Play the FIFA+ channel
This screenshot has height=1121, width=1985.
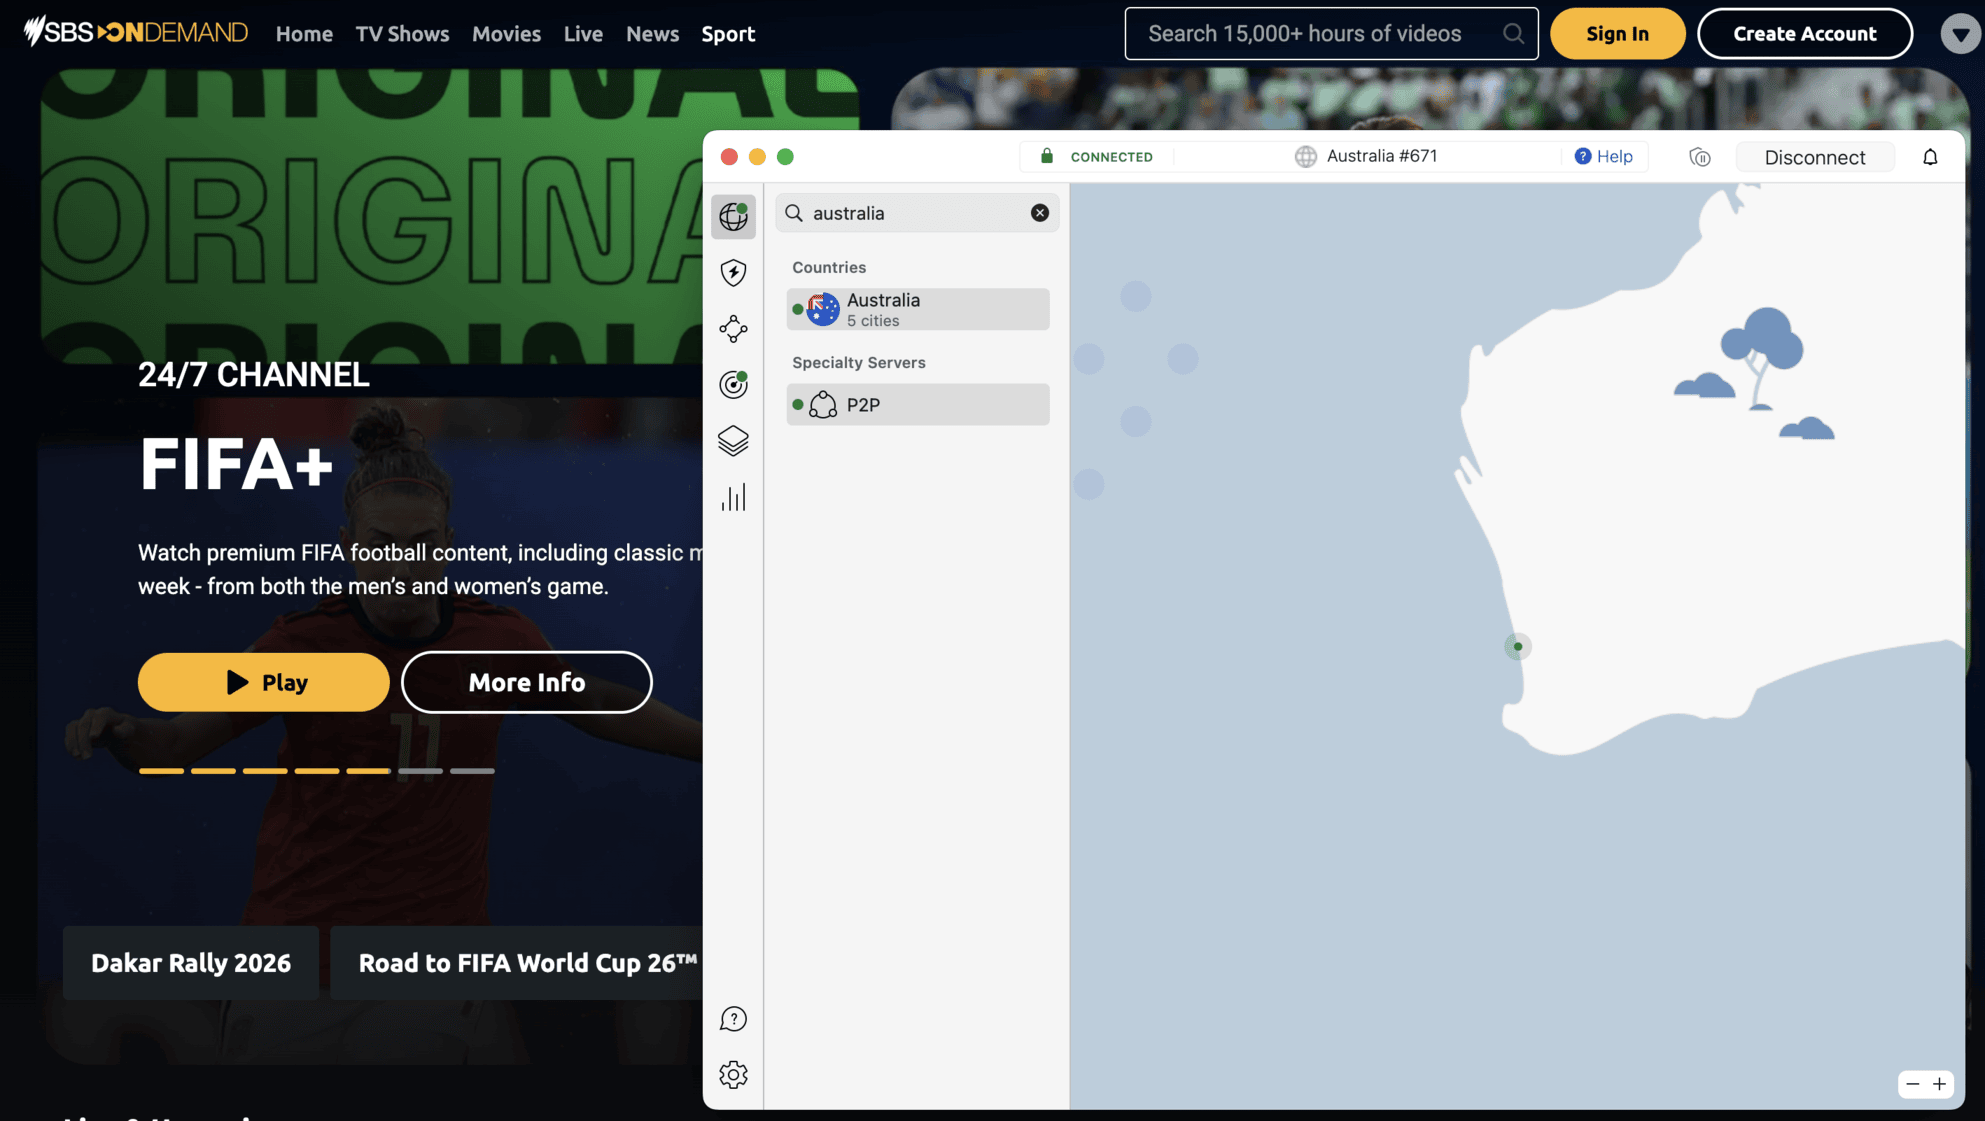pyautogui.click(x=264, y=682)
